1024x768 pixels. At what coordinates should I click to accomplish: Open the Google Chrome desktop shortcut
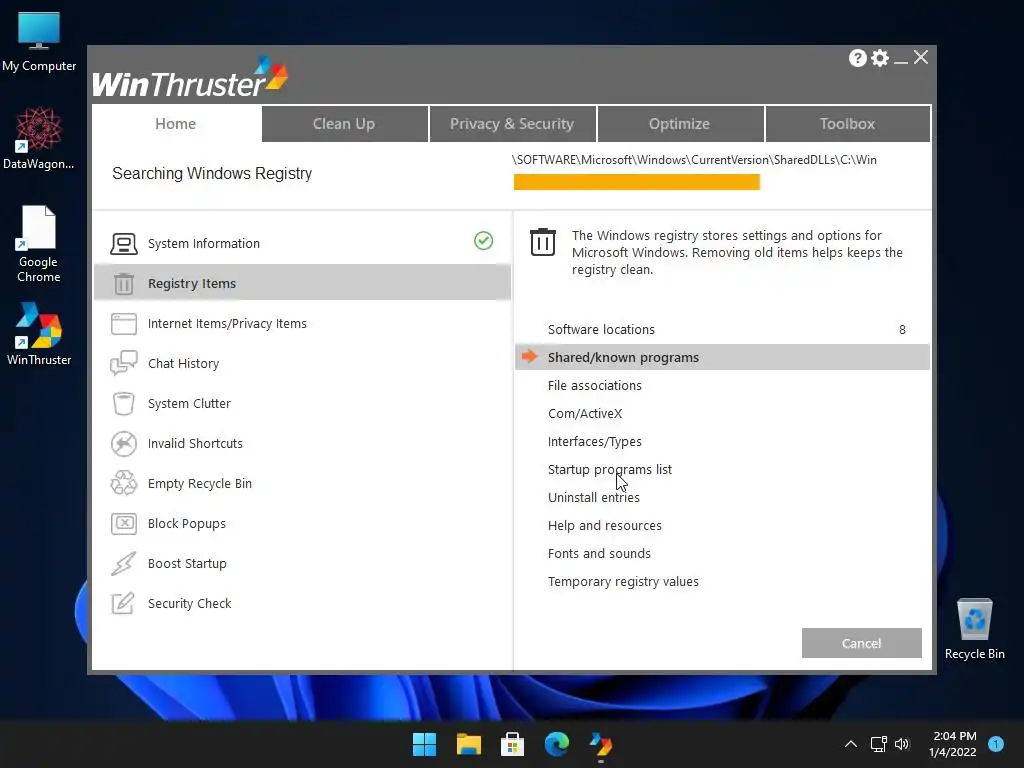(39, 244)
